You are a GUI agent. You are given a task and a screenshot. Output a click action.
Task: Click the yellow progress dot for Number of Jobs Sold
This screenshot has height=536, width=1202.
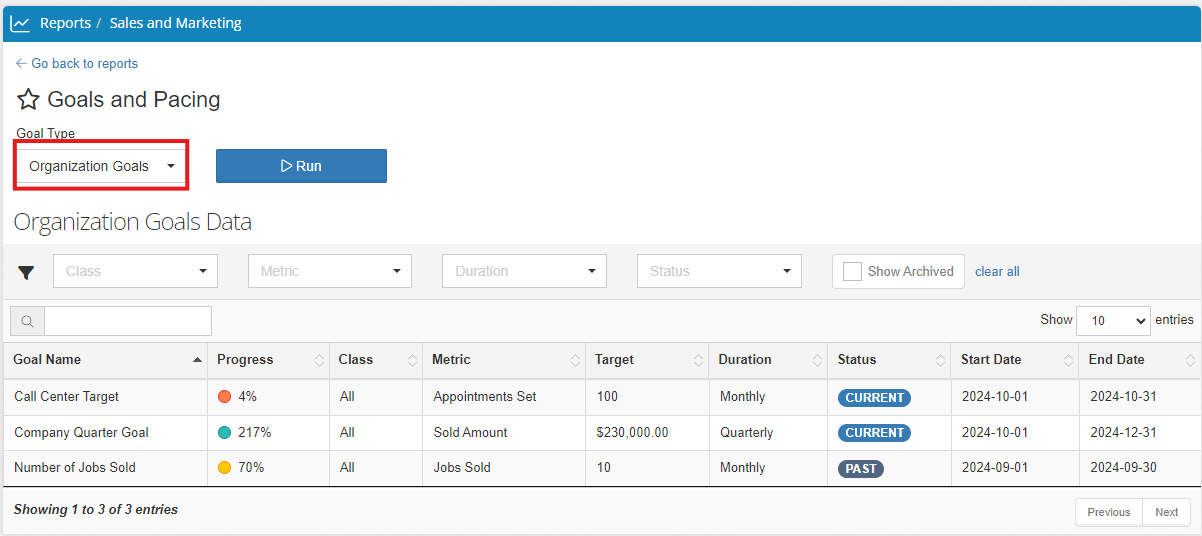(225, 468)
